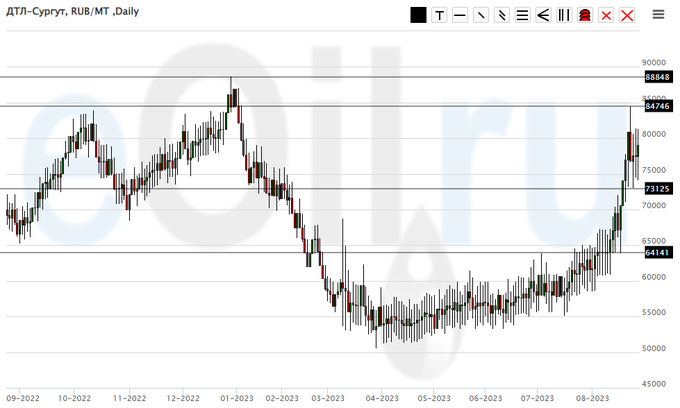Click the 09-2022 date label on time axis
Image resolution: width=680 pixels, height=408 pixels.
click(22, 395)
